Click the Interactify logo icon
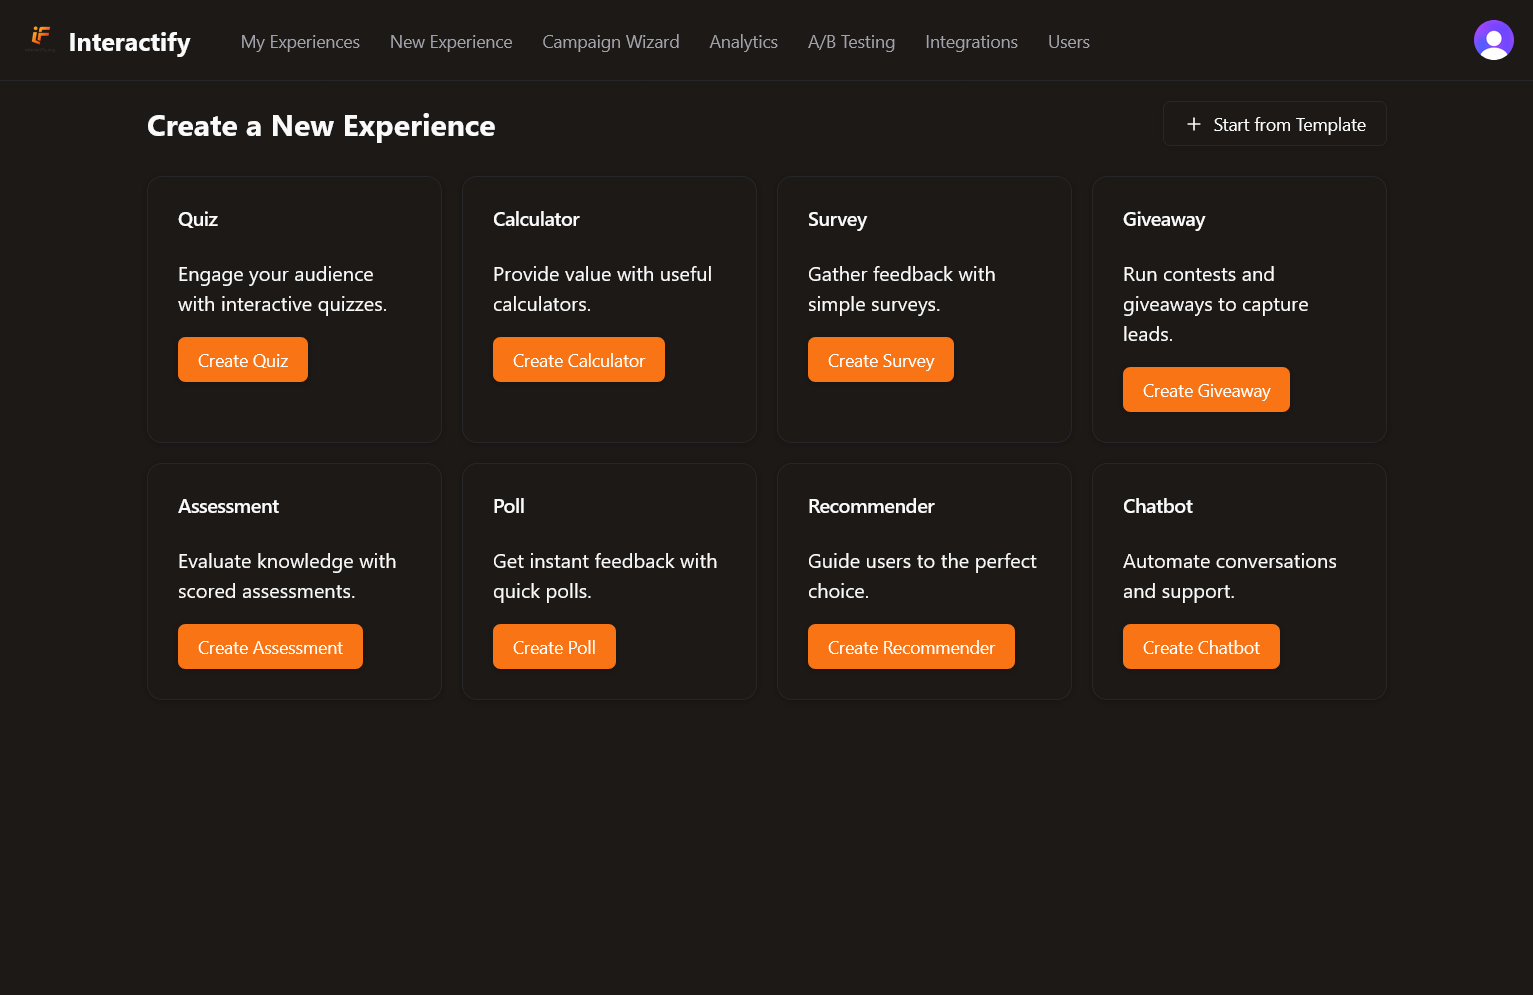The width and height of the screenshot is (1533, 995). [x=39, y=39]
